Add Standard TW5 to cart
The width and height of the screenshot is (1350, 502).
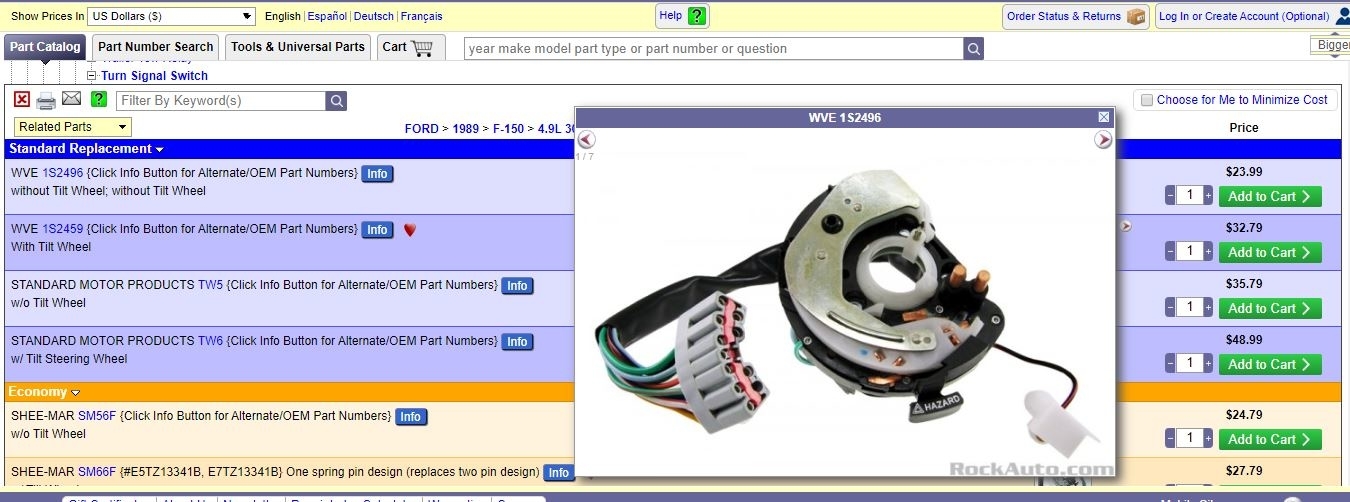[1270, 308]
